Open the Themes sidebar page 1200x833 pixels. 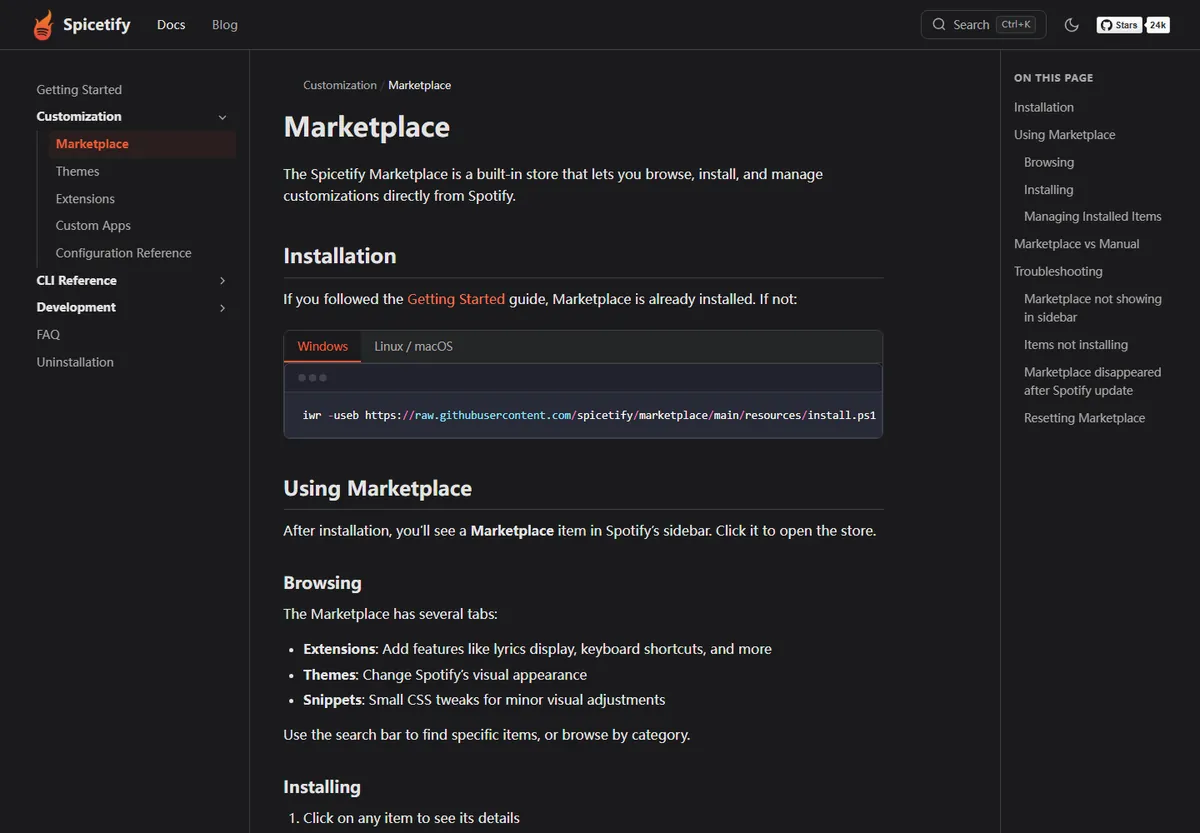(x=77, y=172)
